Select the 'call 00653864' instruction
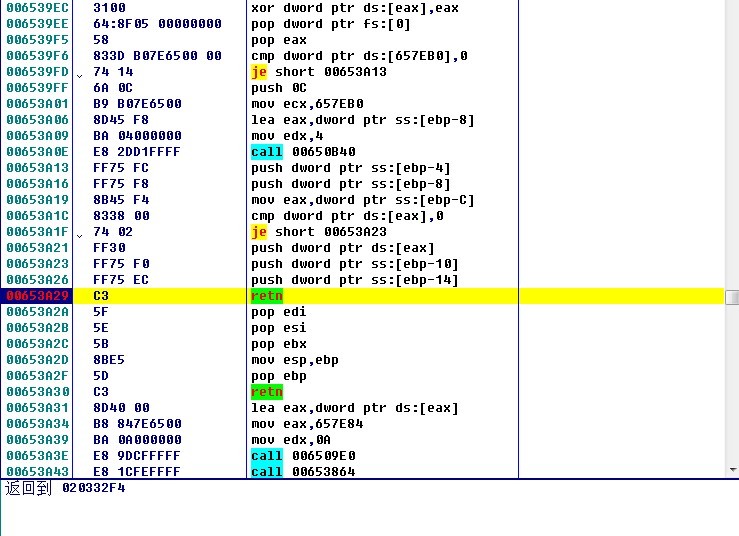Screen dimensions: 739x536 pyautogui.click(x=303, y=471)
